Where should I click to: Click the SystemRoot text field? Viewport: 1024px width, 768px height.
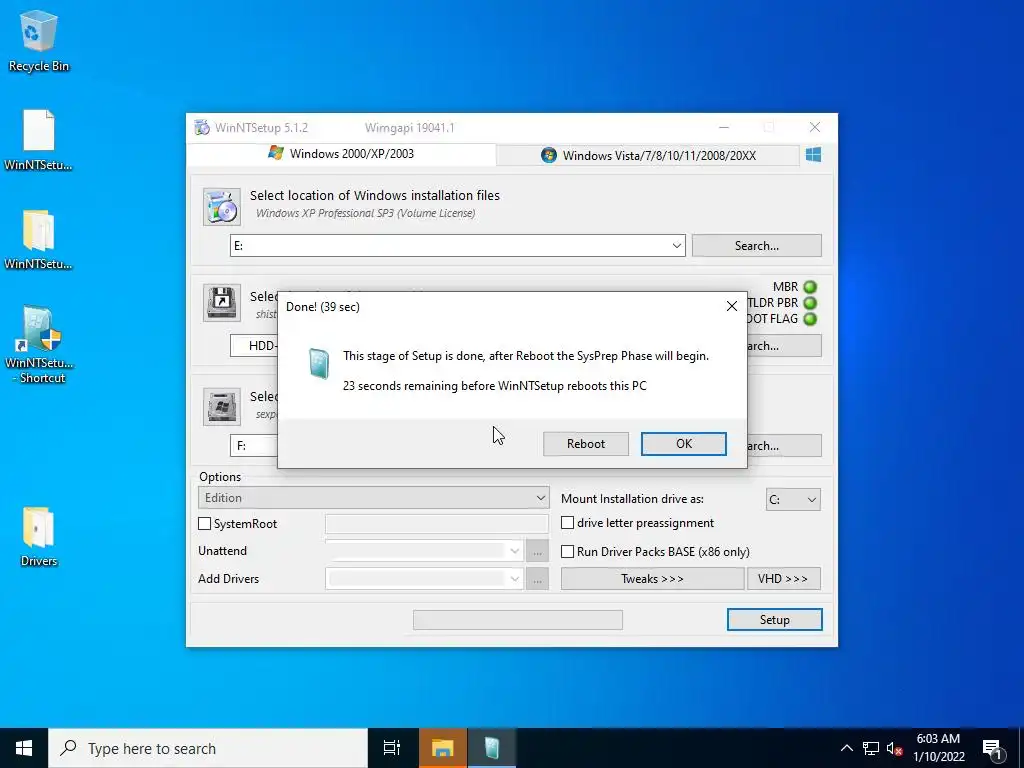click(437, 524)
